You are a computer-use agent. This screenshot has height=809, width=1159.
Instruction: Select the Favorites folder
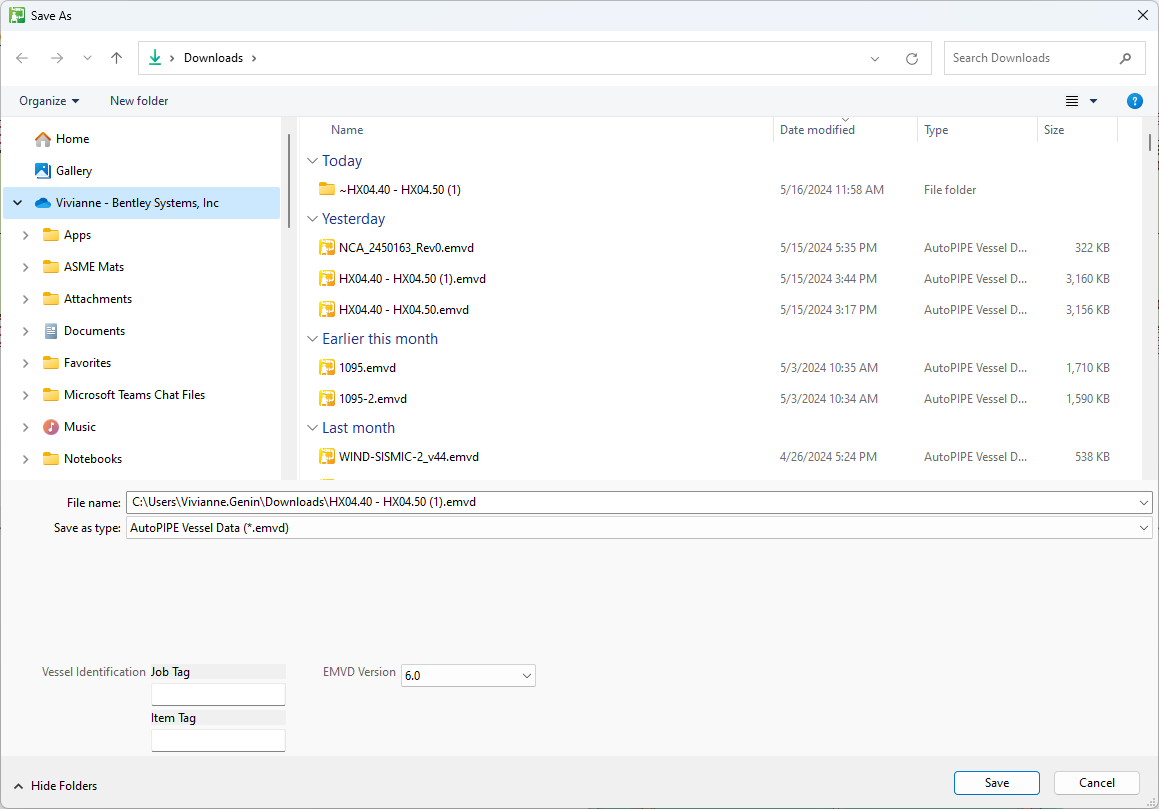[x=87, y=362]
